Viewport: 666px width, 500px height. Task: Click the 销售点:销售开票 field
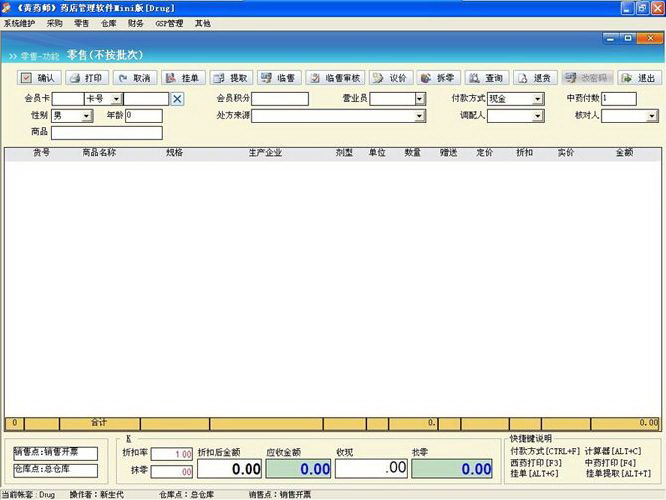(x=56, y=453)
